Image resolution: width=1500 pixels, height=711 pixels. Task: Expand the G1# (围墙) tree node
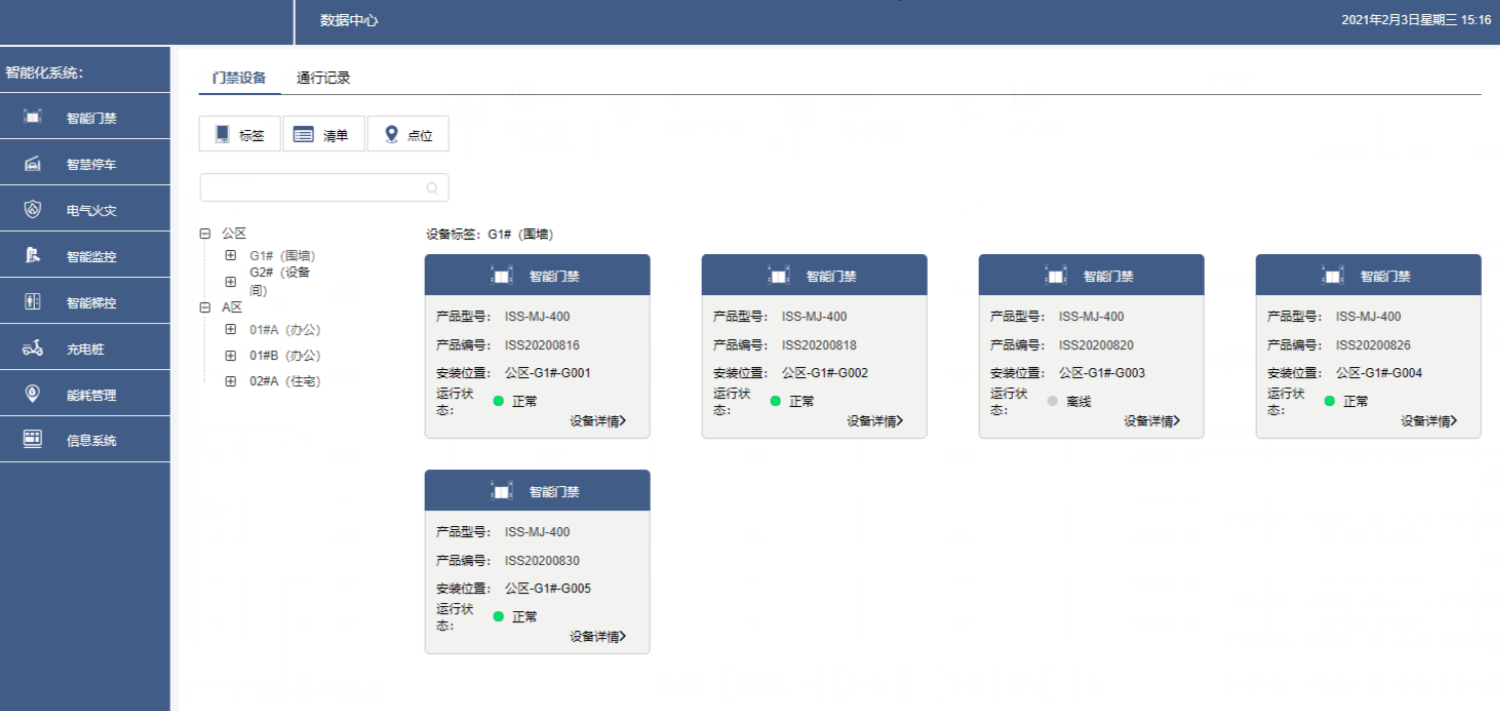[x=231, y=257]
